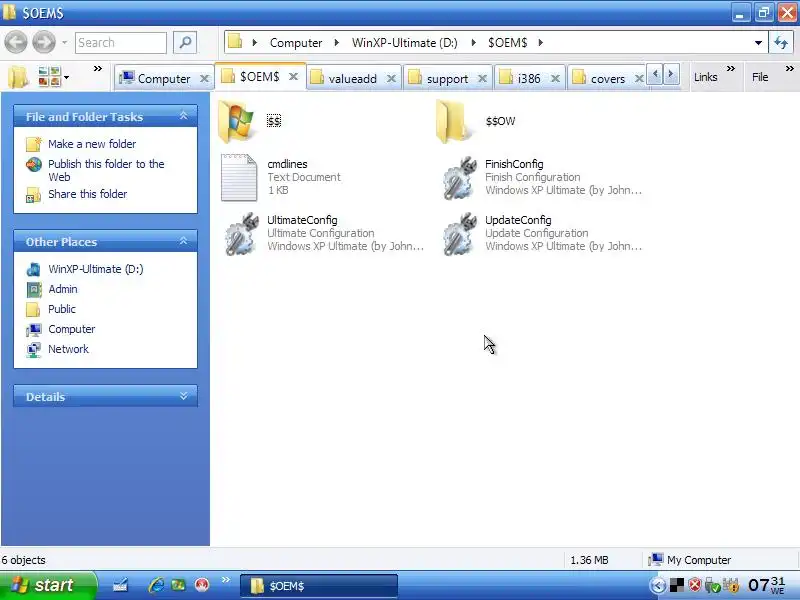The image size is (800, 600).
Task: Click the $OEM$ taskbar button
Action: [x=318, y=586]
